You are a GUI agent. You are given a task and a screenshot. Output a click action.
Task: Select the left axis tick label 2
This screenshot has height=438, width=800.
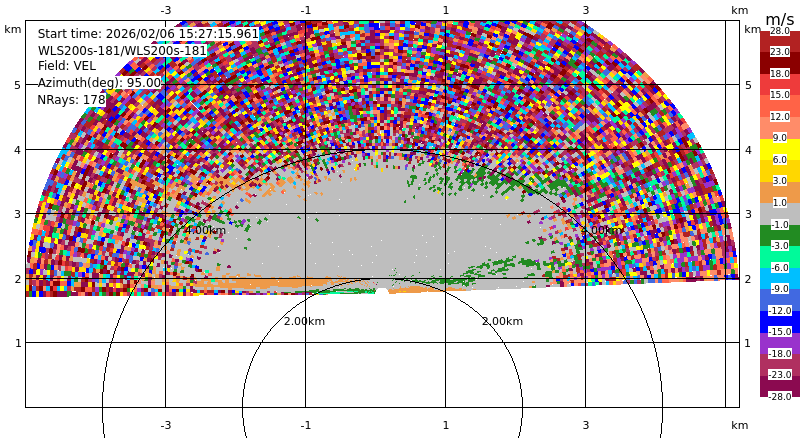(18, 279)
